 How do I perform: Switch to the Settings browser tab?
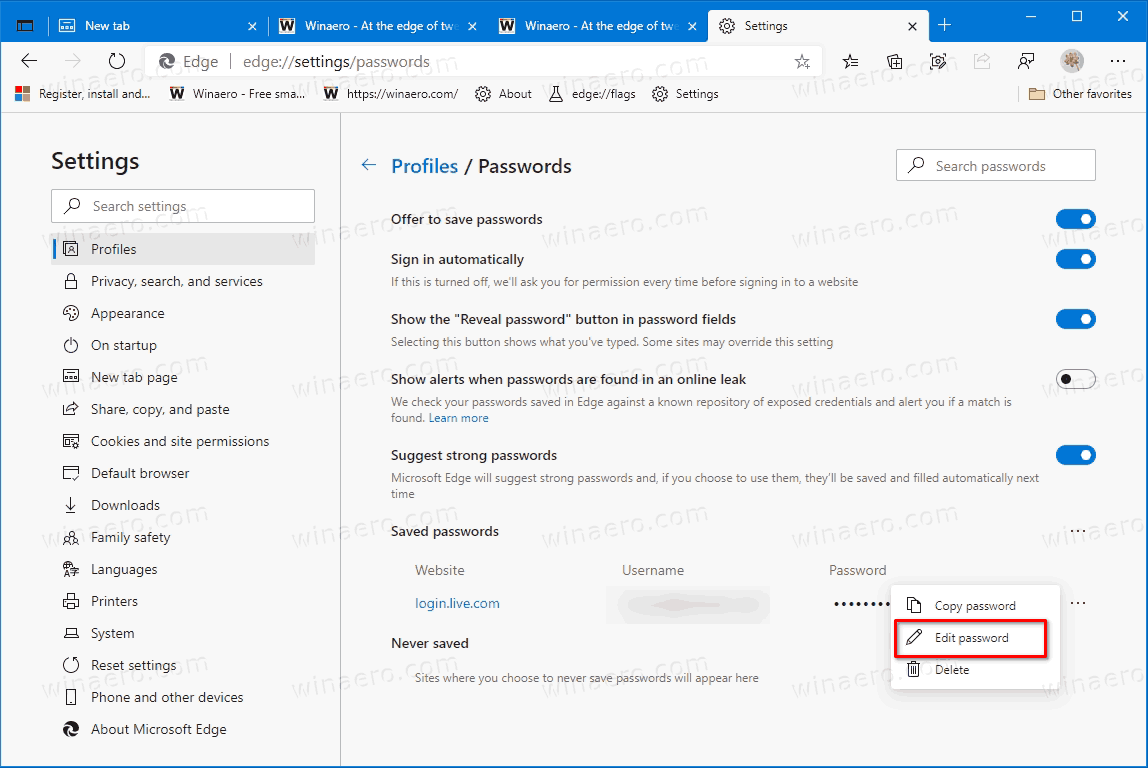click(819, 26)
